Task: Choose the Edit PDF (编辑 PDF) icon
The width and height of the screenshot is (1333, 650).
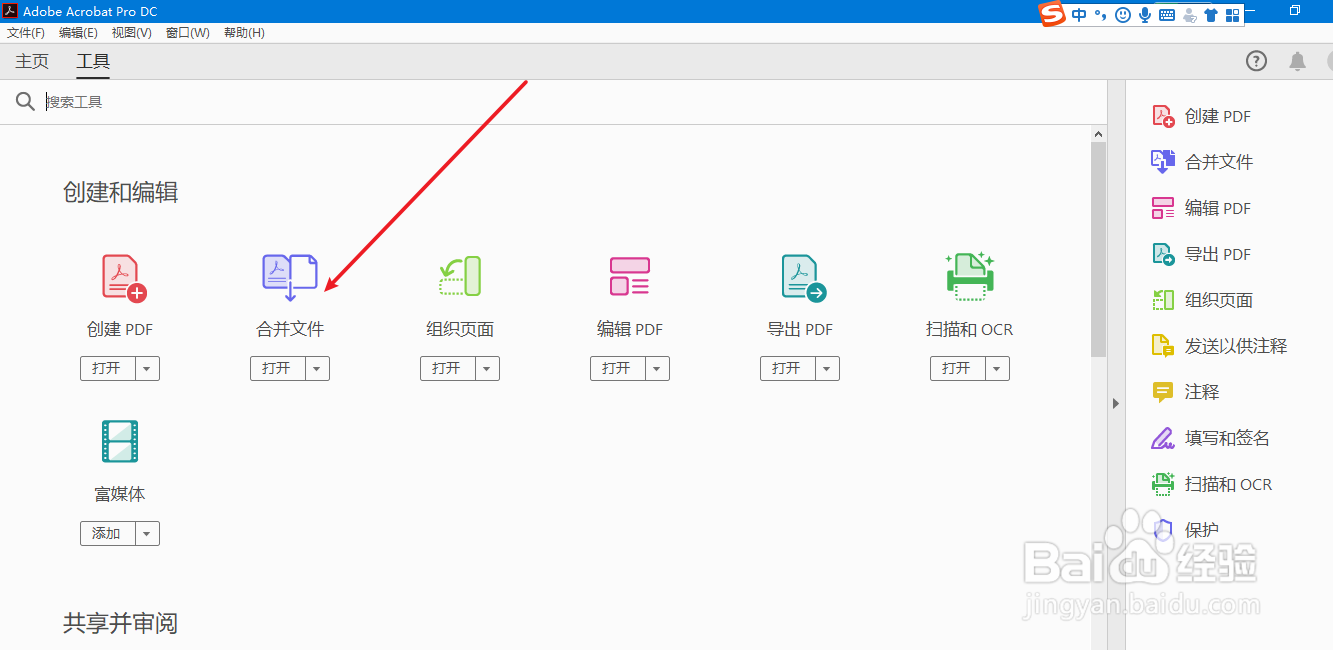Action: [630, 276]
